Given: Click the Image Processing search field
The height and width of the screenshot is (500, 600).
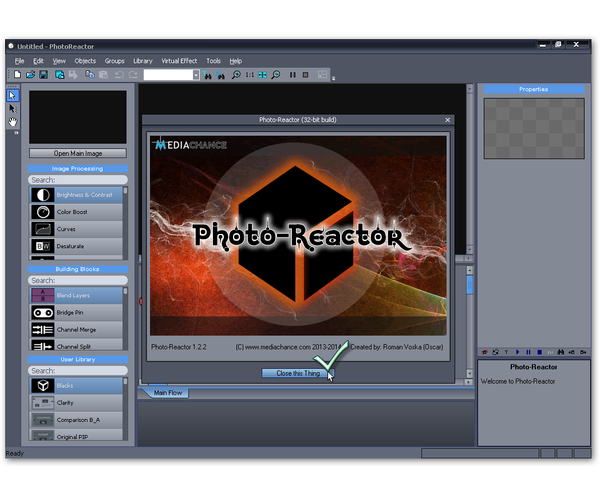Looking at the screenshot, I should click(78, 180).
